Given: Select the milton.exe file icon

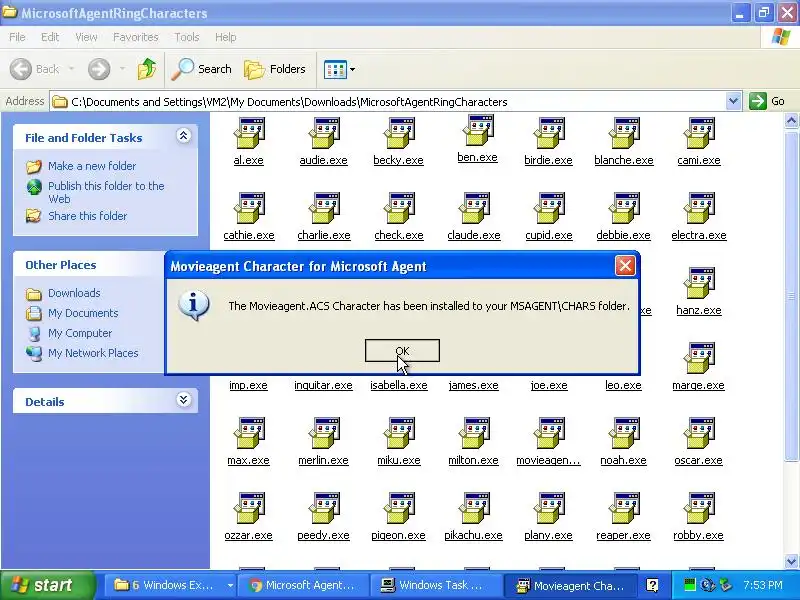Looking at the screenshot, I should (474, 434).
